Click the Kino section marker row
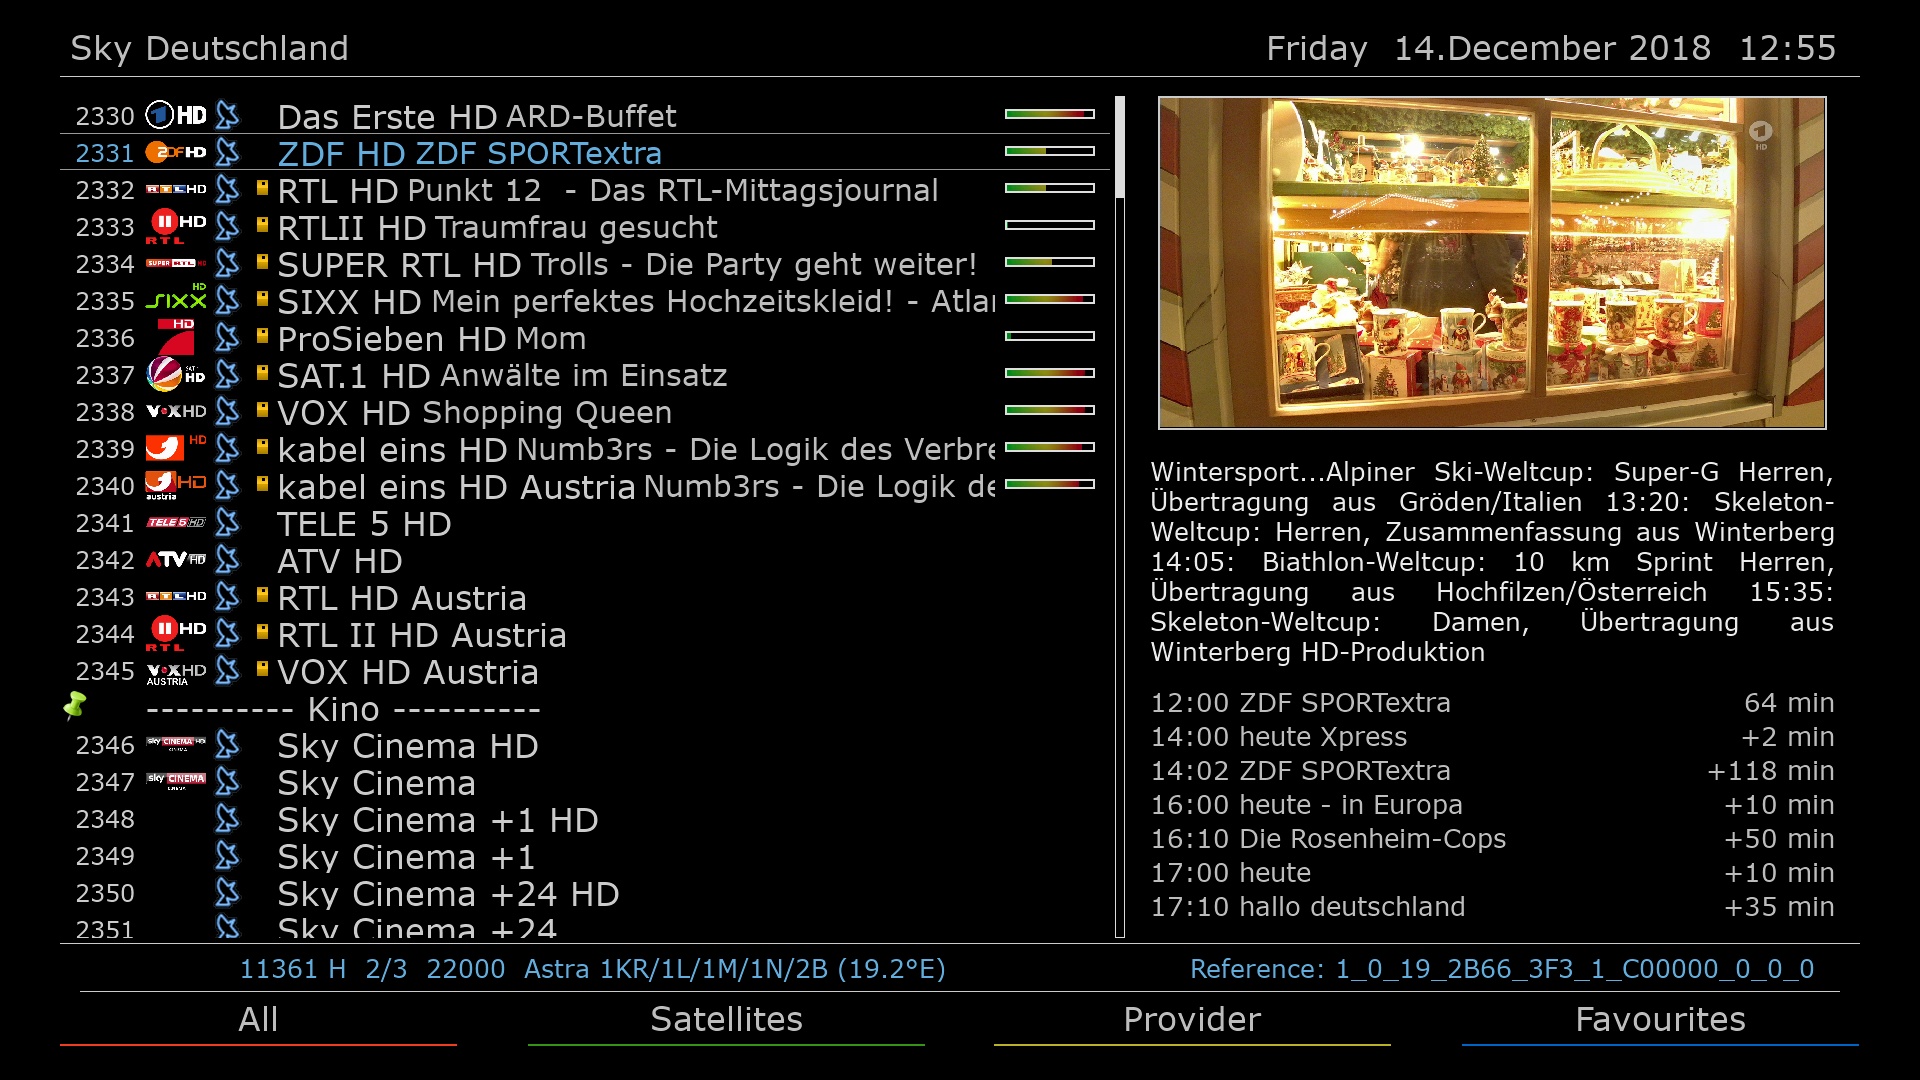This screenshot has height=1080, width=1920. (585, 708)
